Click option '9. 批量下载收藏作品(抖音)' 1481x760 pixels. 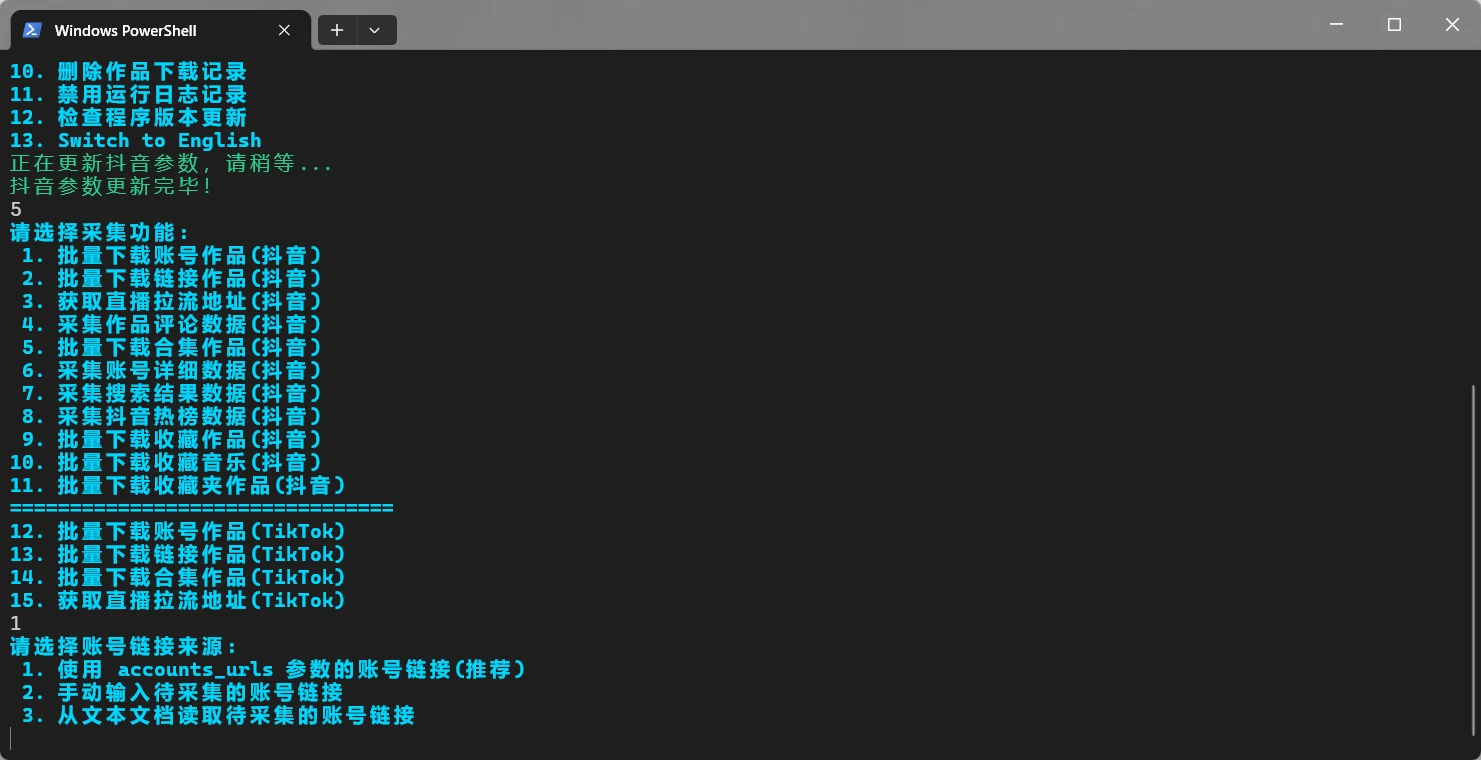(171, 440)
